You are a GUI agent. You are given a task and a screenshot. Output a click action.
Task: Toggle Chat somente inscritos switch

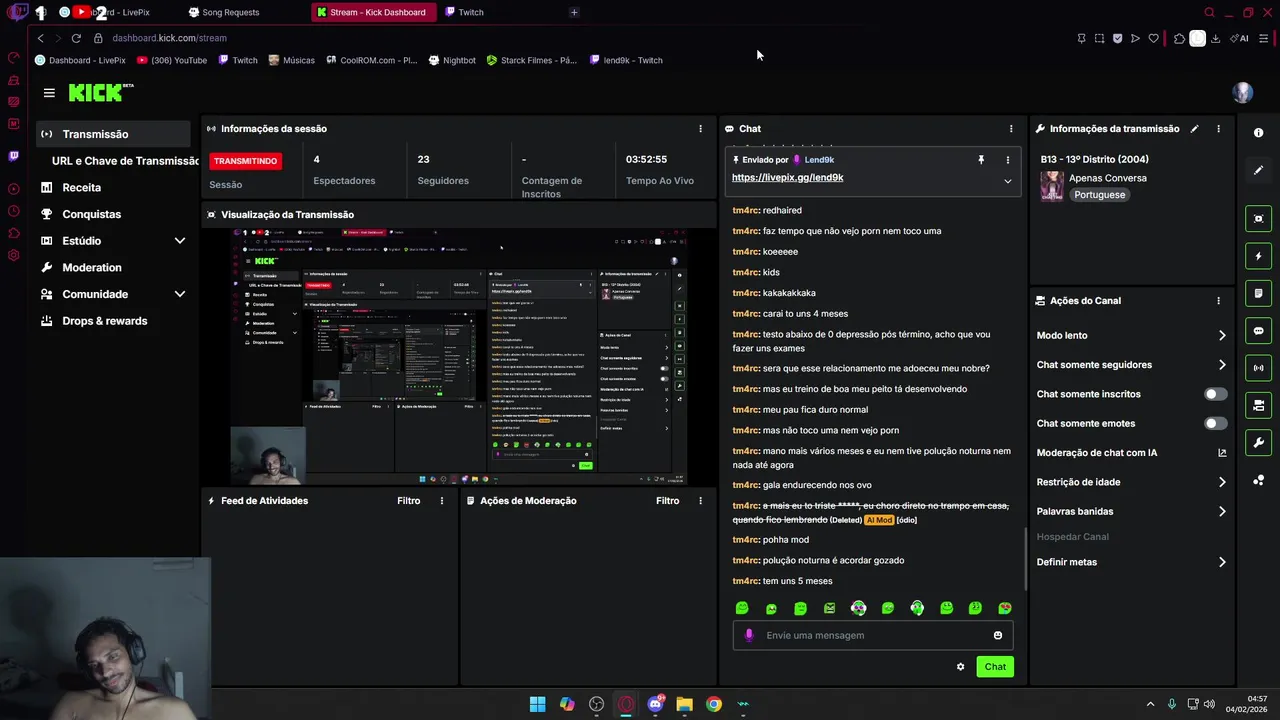pos(1215,394)
